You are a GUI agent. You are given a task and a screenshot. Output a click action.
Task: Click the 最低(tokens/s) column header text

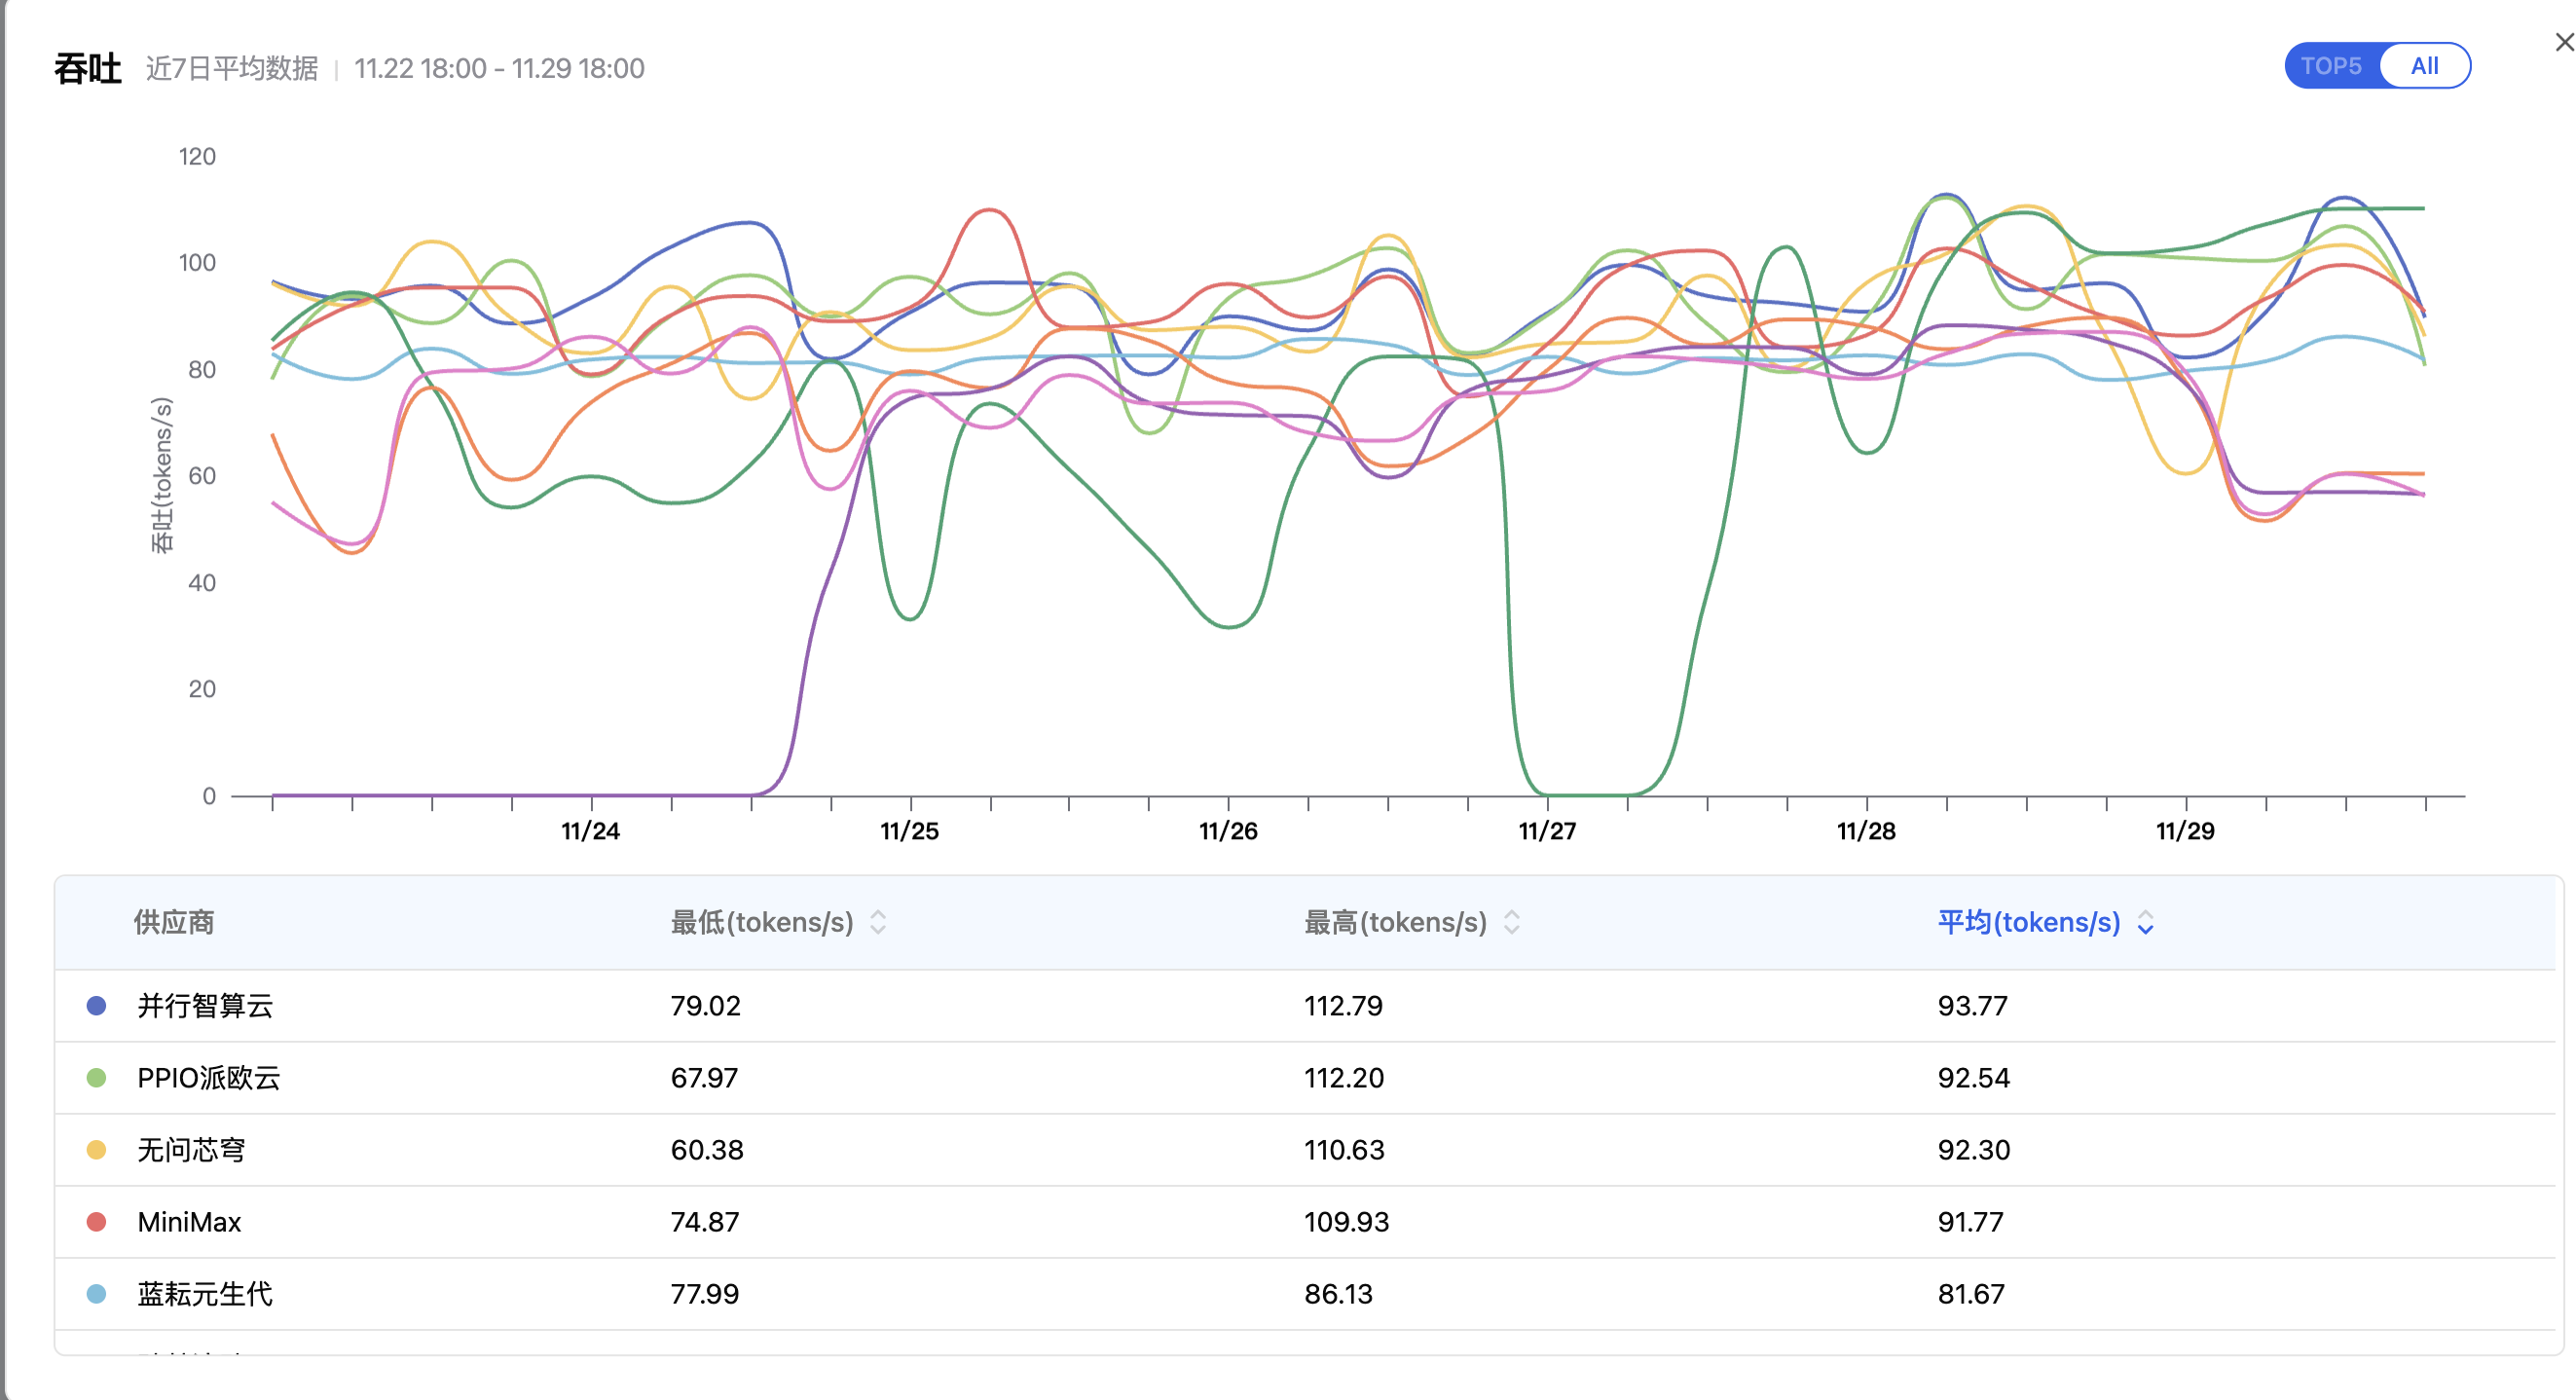[761, 922]
